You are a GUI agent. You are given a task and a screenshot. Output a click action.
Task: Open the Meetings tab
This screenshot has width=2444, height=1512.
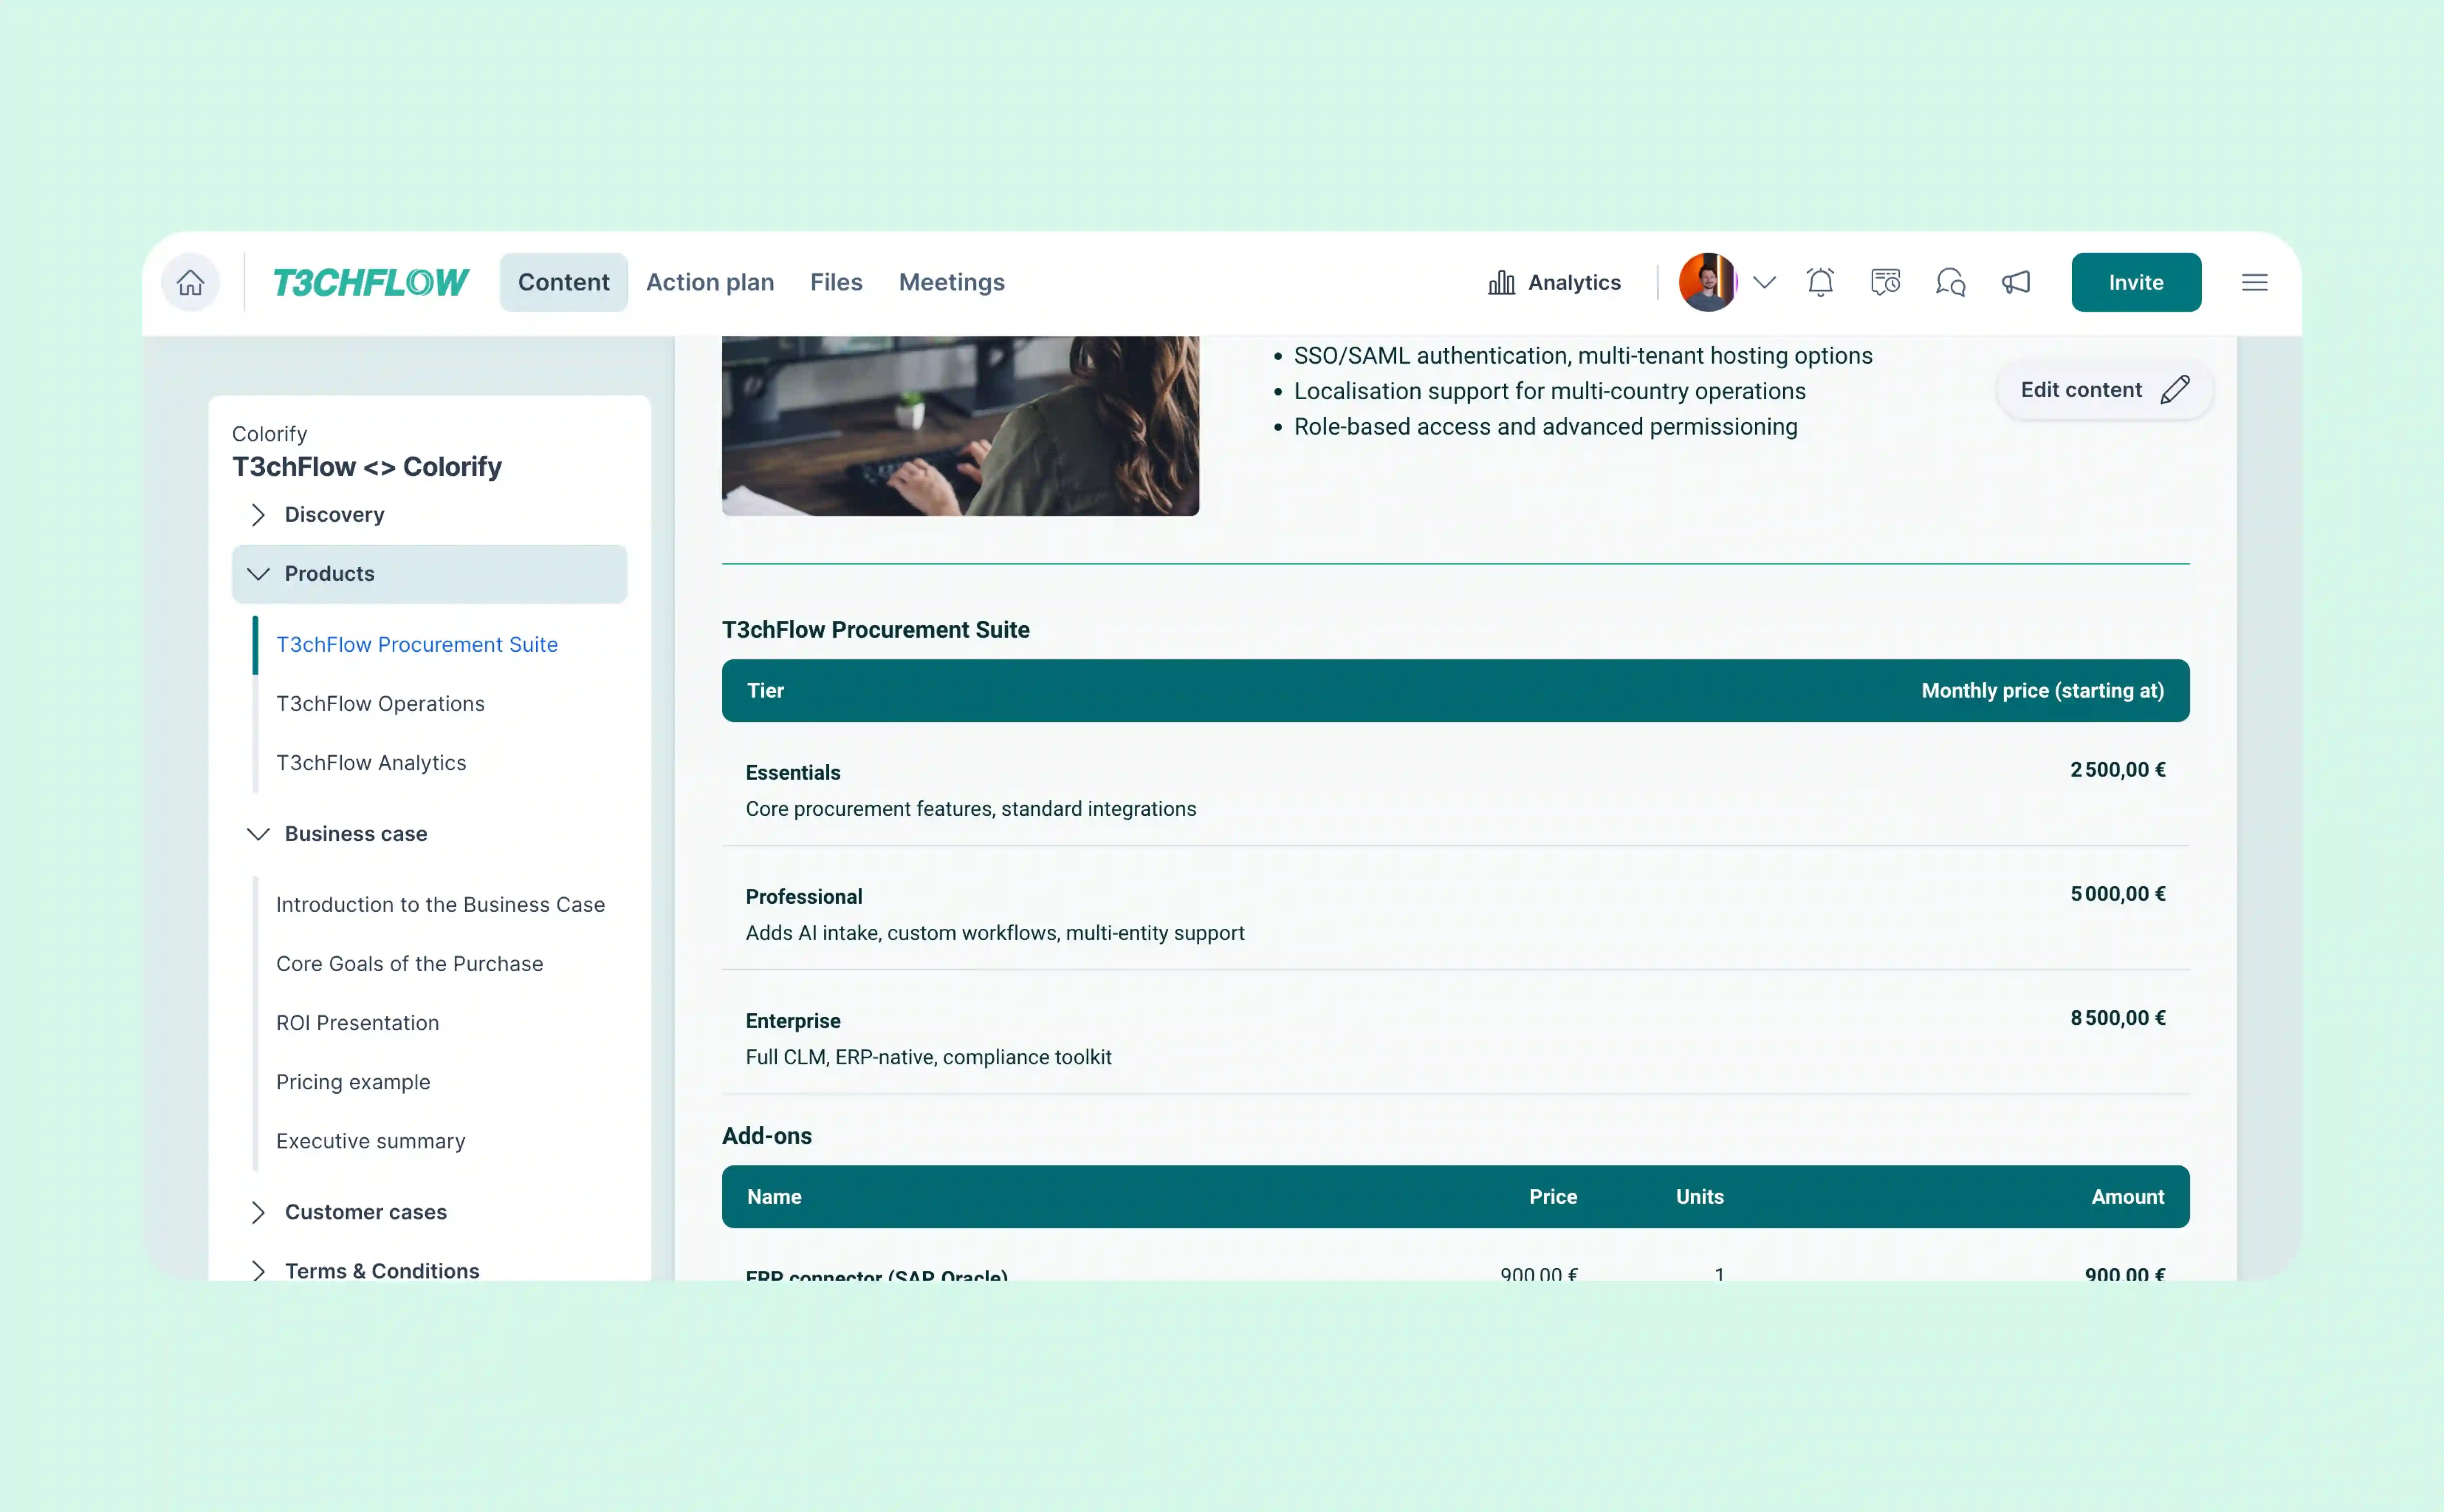[951, 282]
